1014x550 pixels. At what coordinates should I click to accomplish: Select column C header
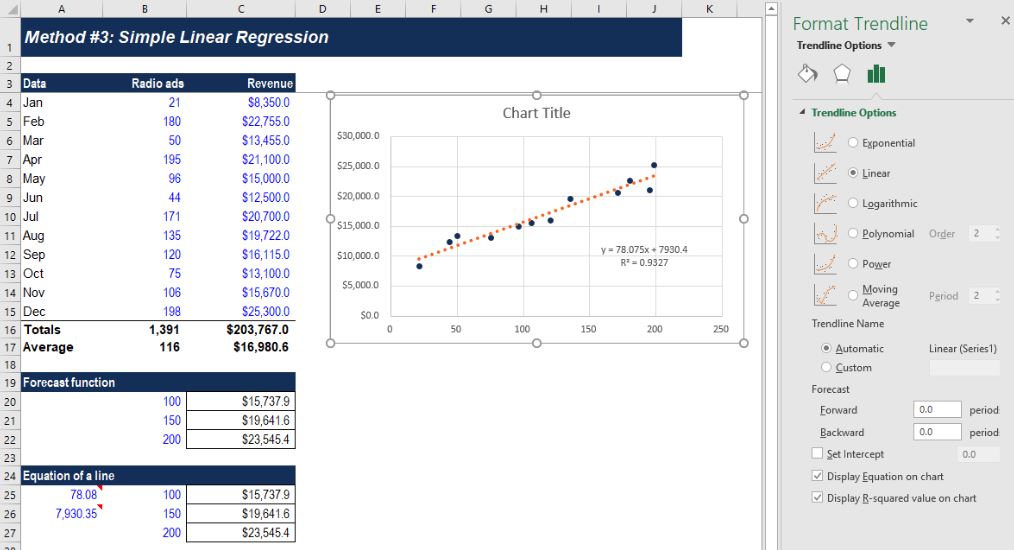tap(241, 8)
